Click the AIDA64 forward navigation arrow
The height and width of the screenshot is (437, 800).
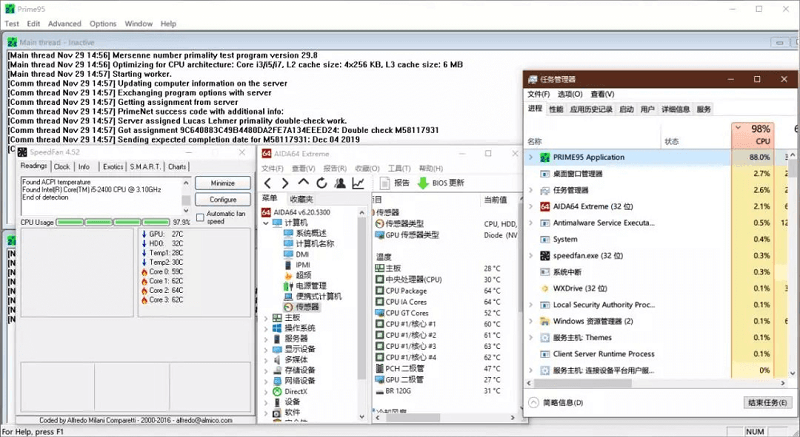pos(285,183)
